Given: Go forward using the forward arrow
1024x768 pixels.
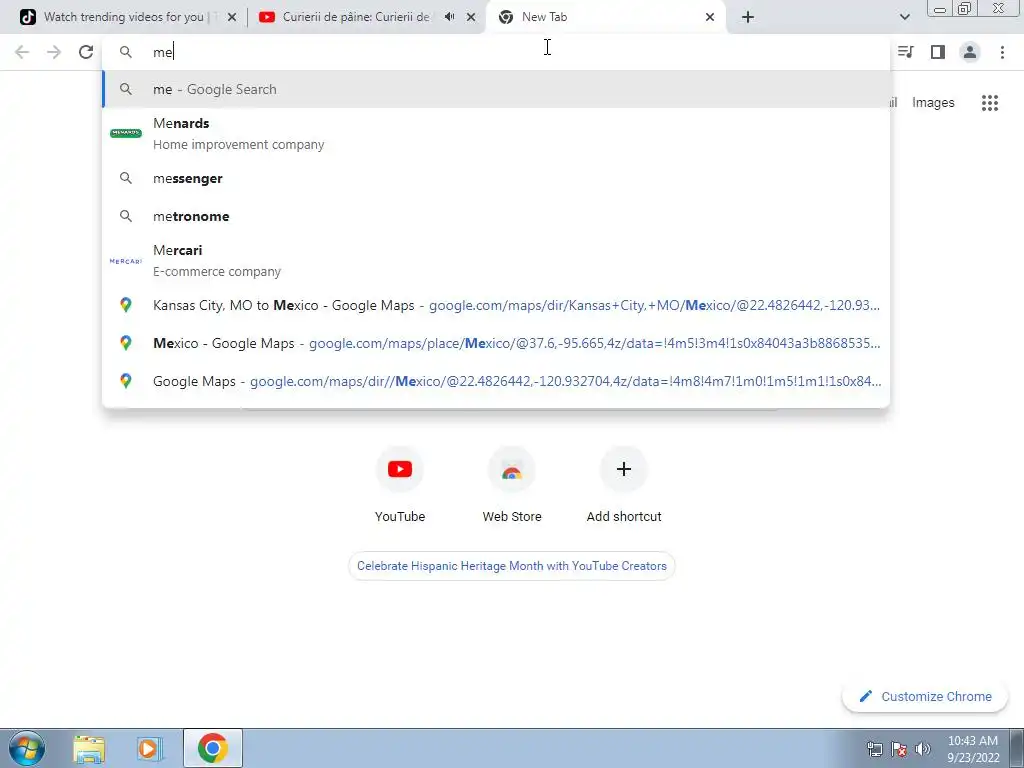Looking at the screenshot, I should (x=54, y=52).
